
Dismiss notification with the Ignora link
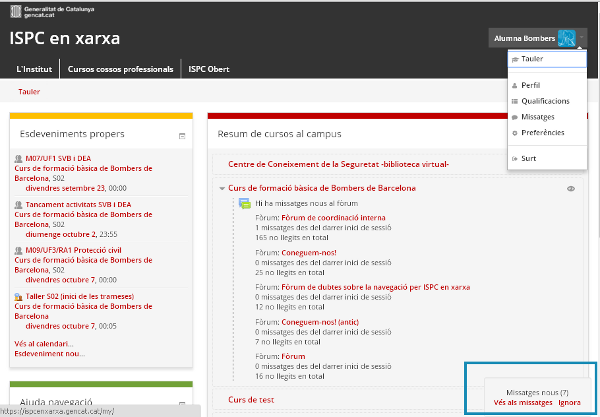pos(569,402)
